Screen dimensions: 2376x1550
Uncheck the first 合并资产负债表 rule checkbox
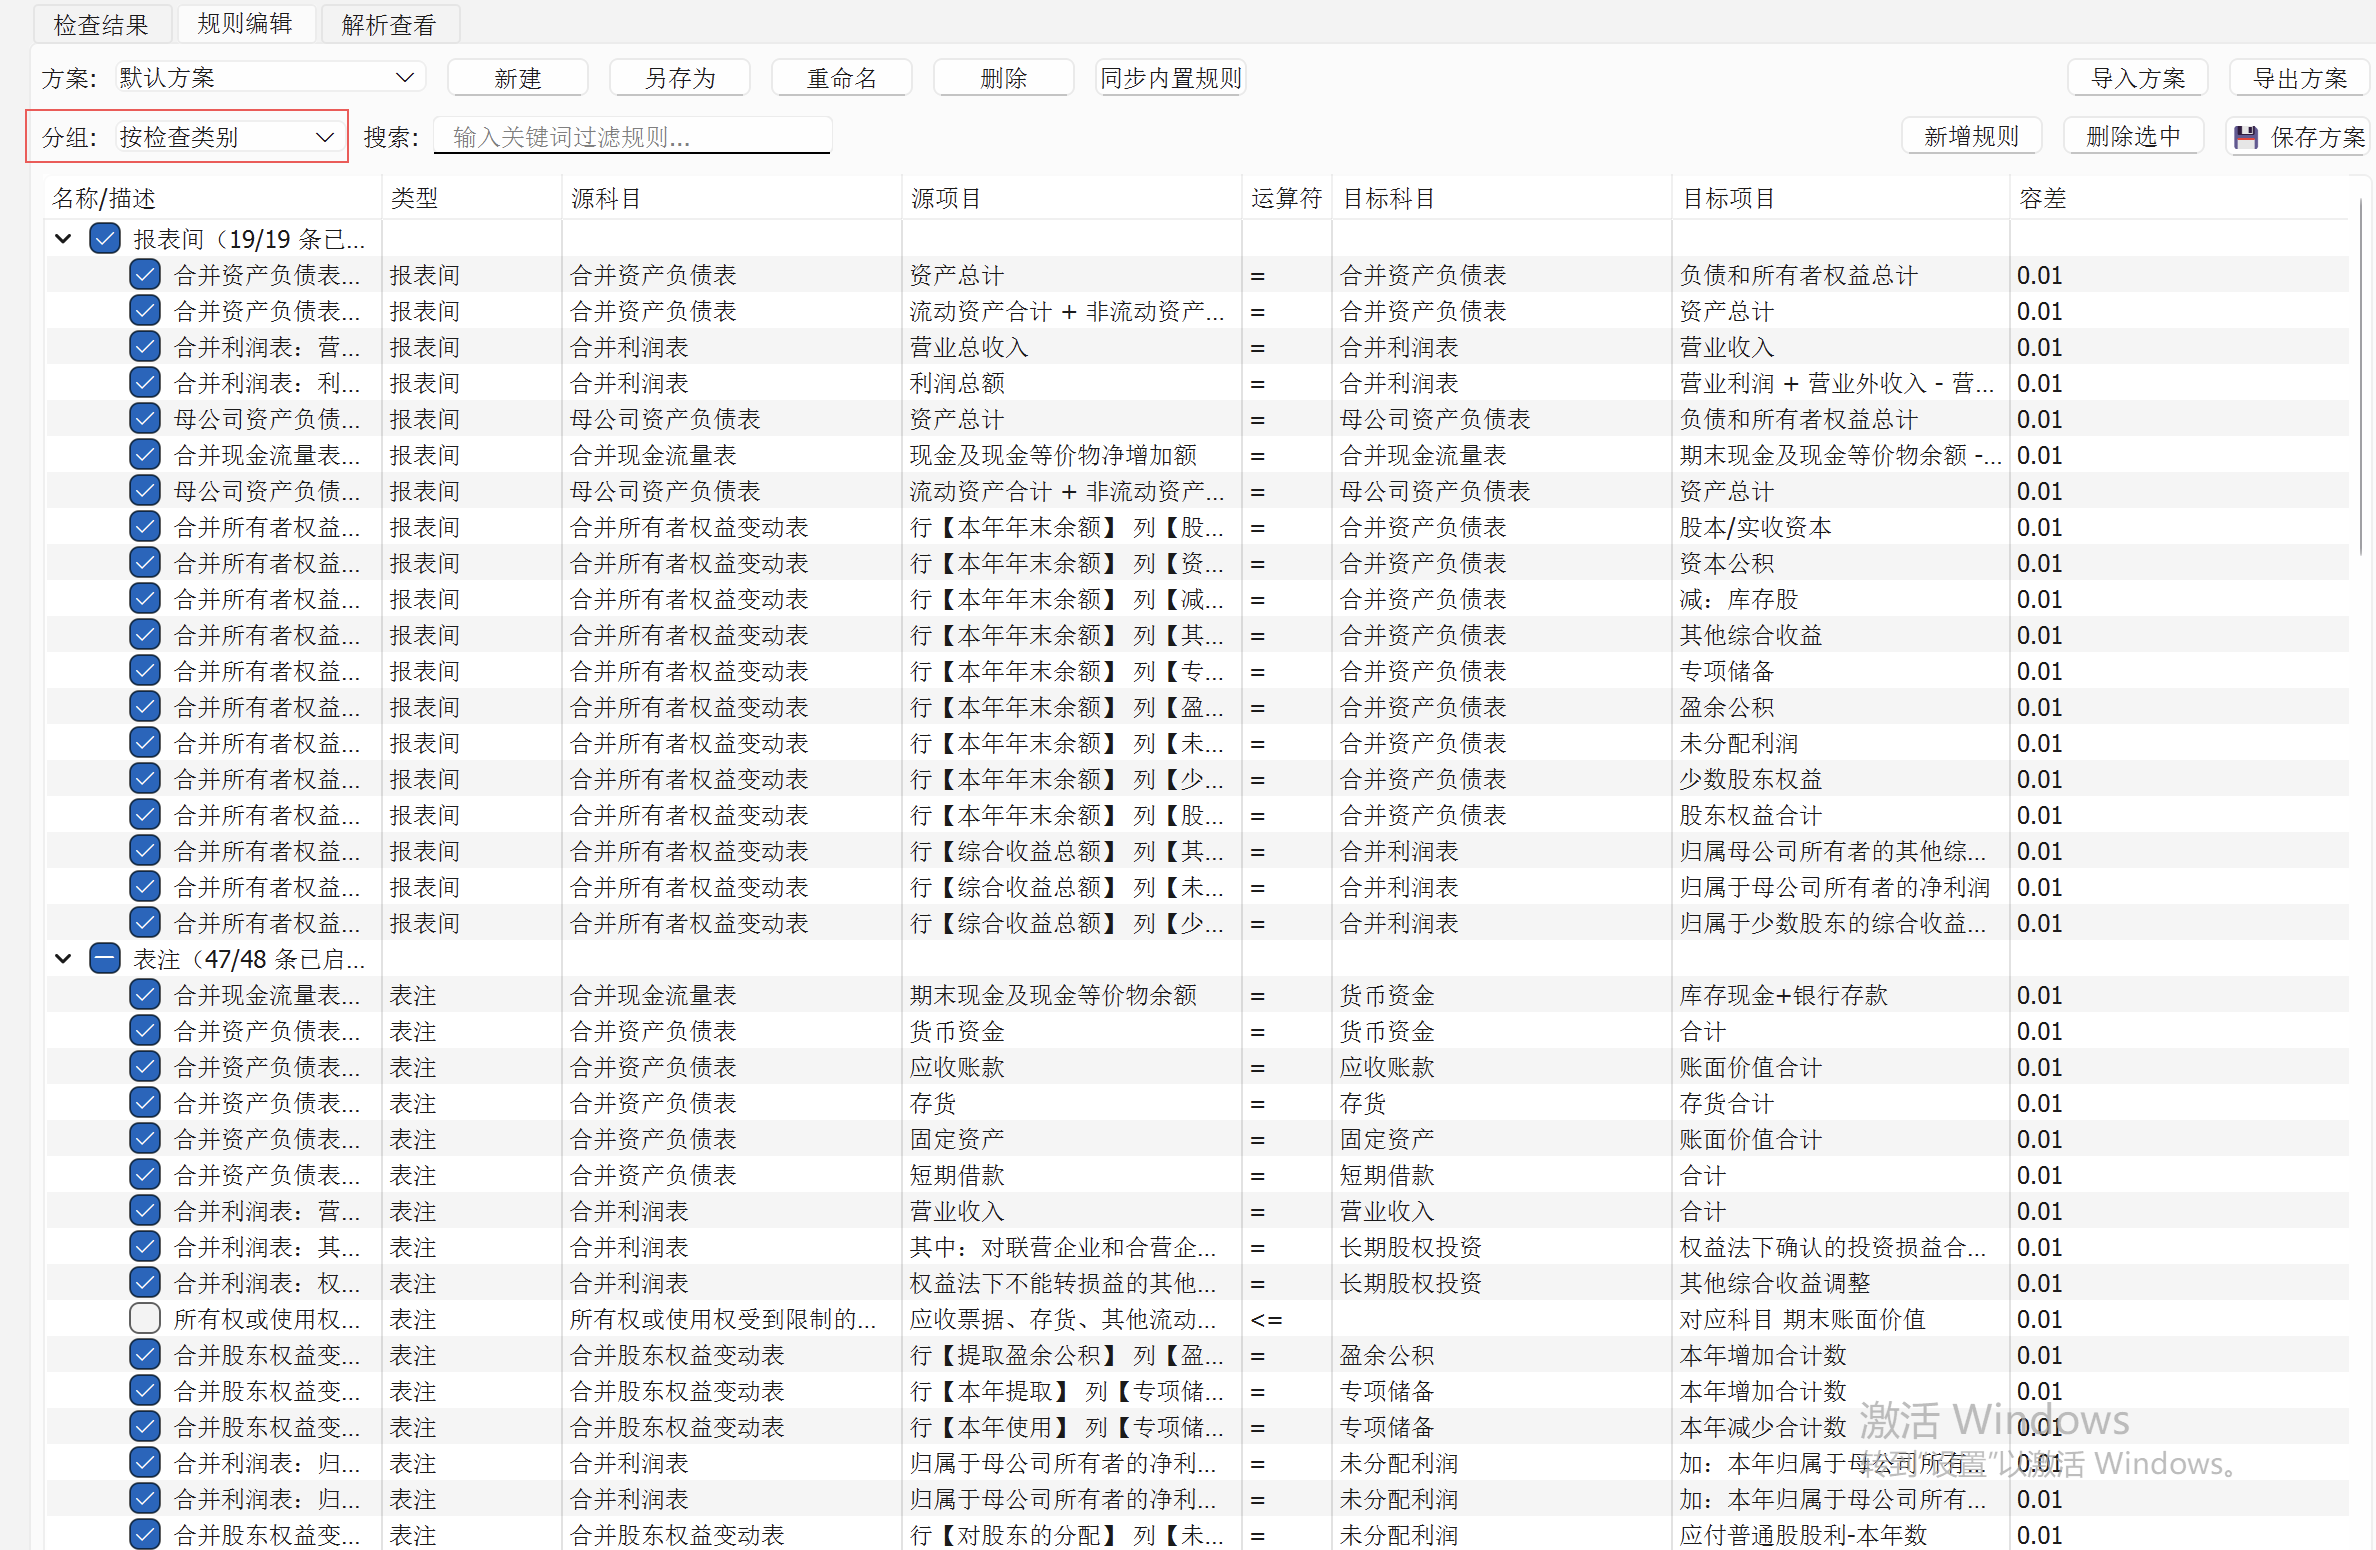[x=145, y=275]
